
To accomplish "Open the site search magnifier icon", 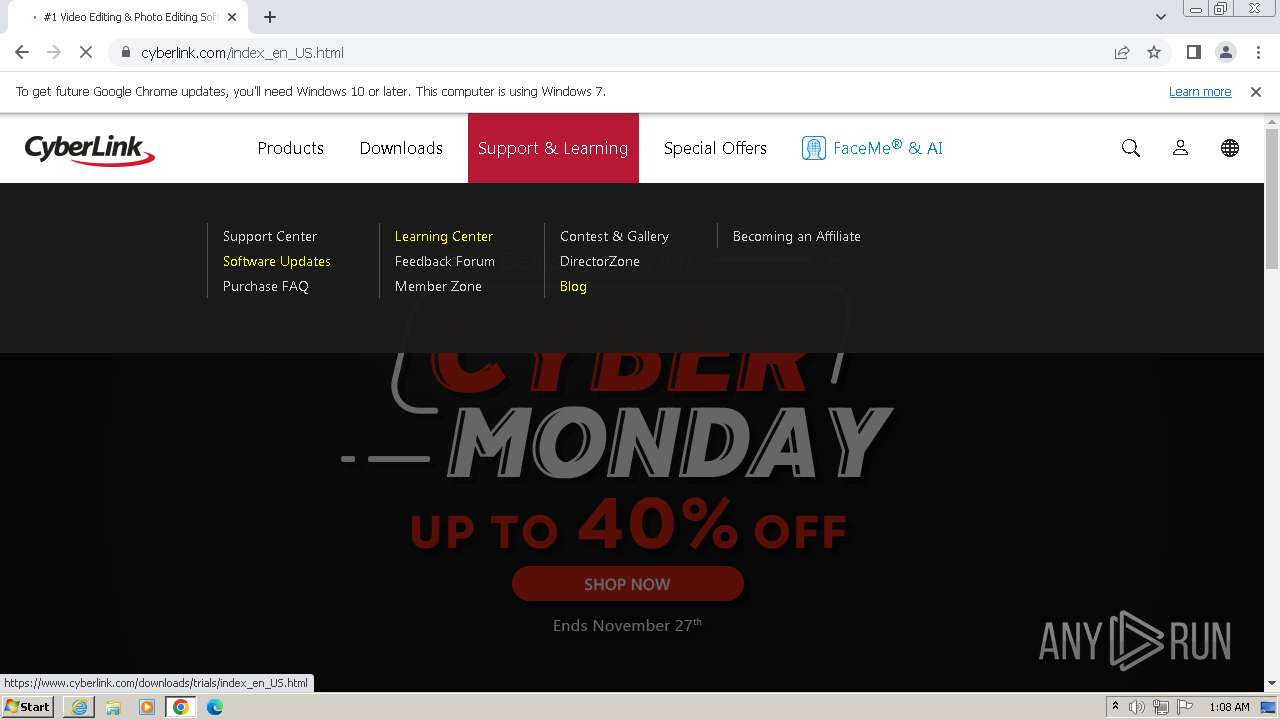I will click(x=1131, y=148).
